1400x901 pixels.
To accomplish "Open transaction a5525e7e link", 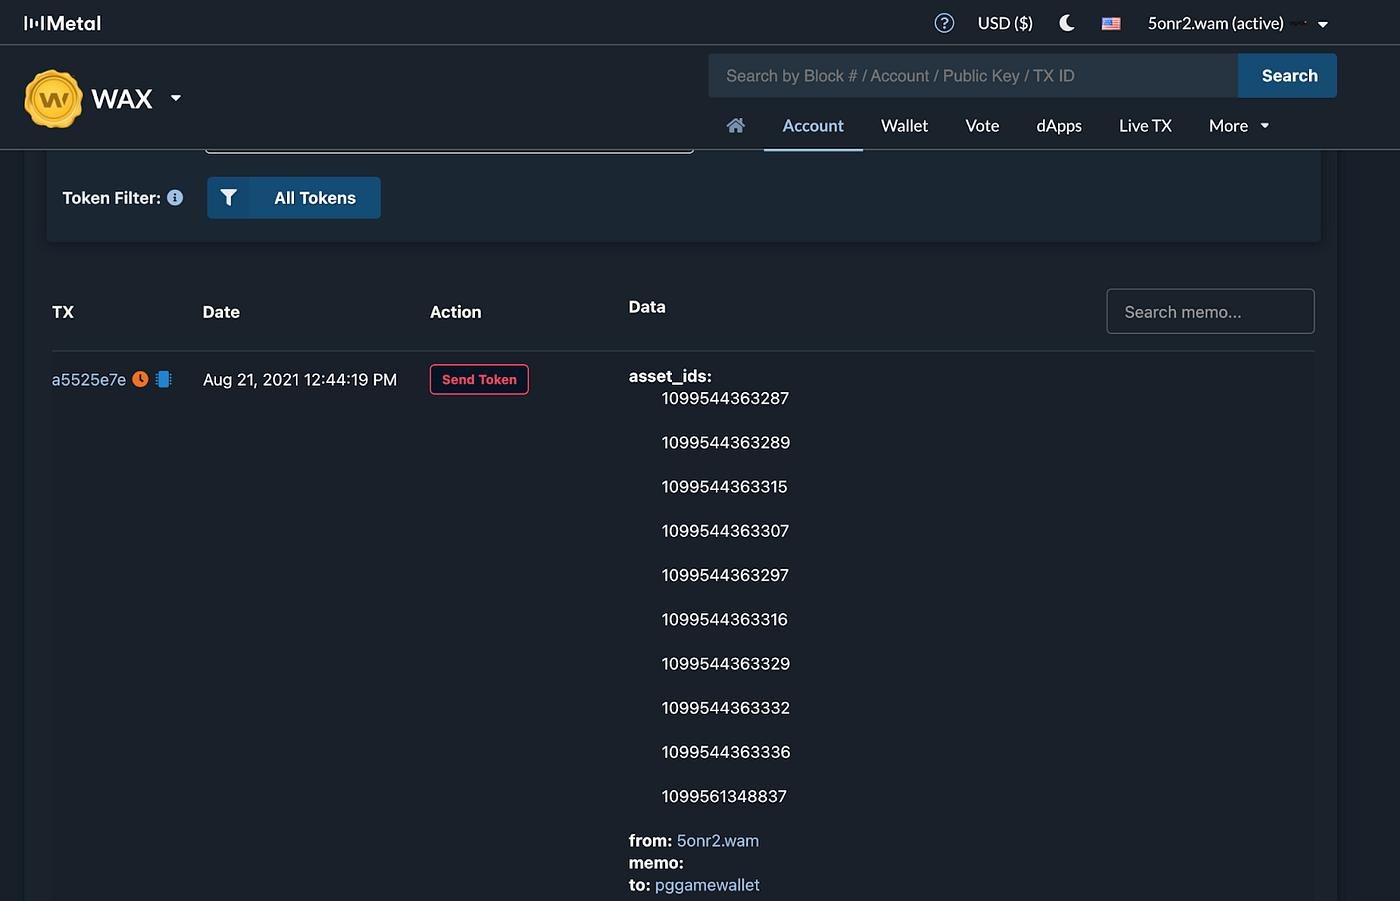I will pyautogui.click(x=89, y=380).
